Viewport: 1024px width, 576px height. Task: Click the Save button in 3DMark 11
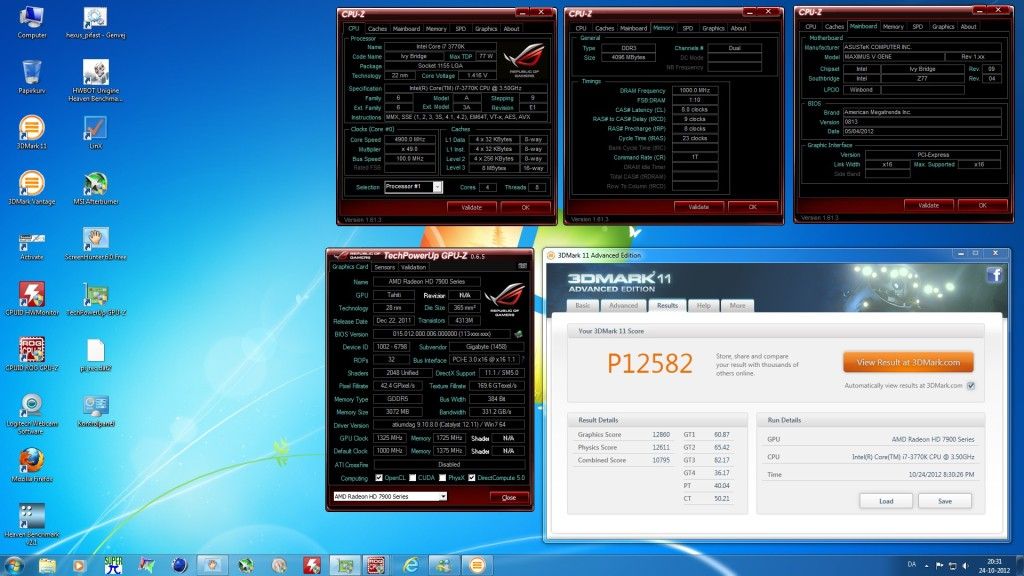click(x=945, y=501)
